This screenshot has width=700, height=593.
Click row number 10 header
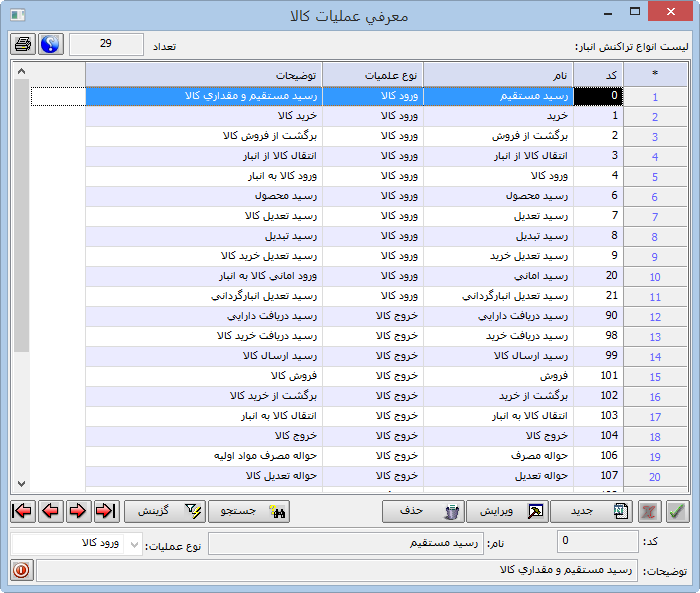click(x=655, y=277)
